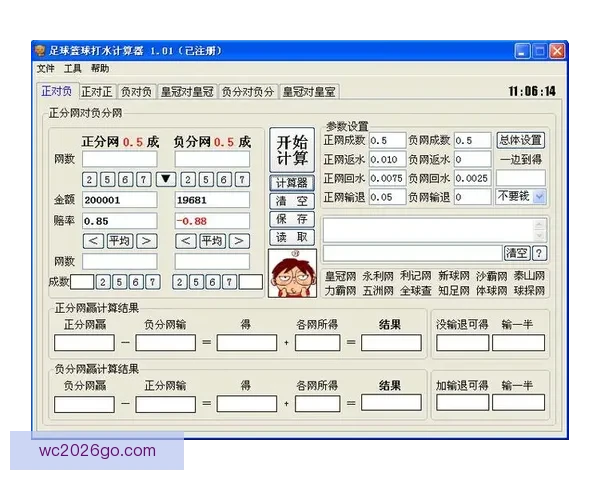This screenshot has height=480, width=600.
Task: Click the black down-triangle button between number rows
Action: [x=166, y=179]
